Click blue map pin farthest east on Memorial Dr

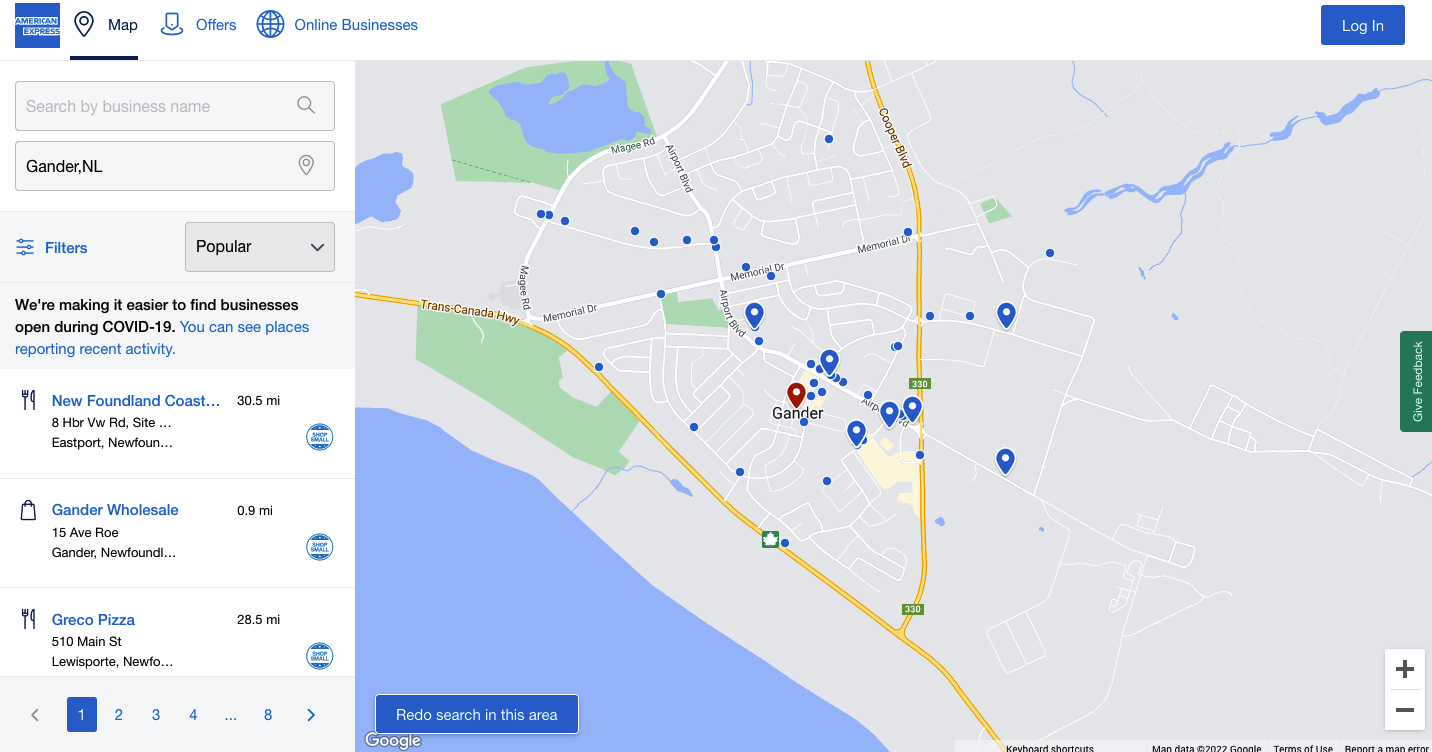coord(1007,315)
